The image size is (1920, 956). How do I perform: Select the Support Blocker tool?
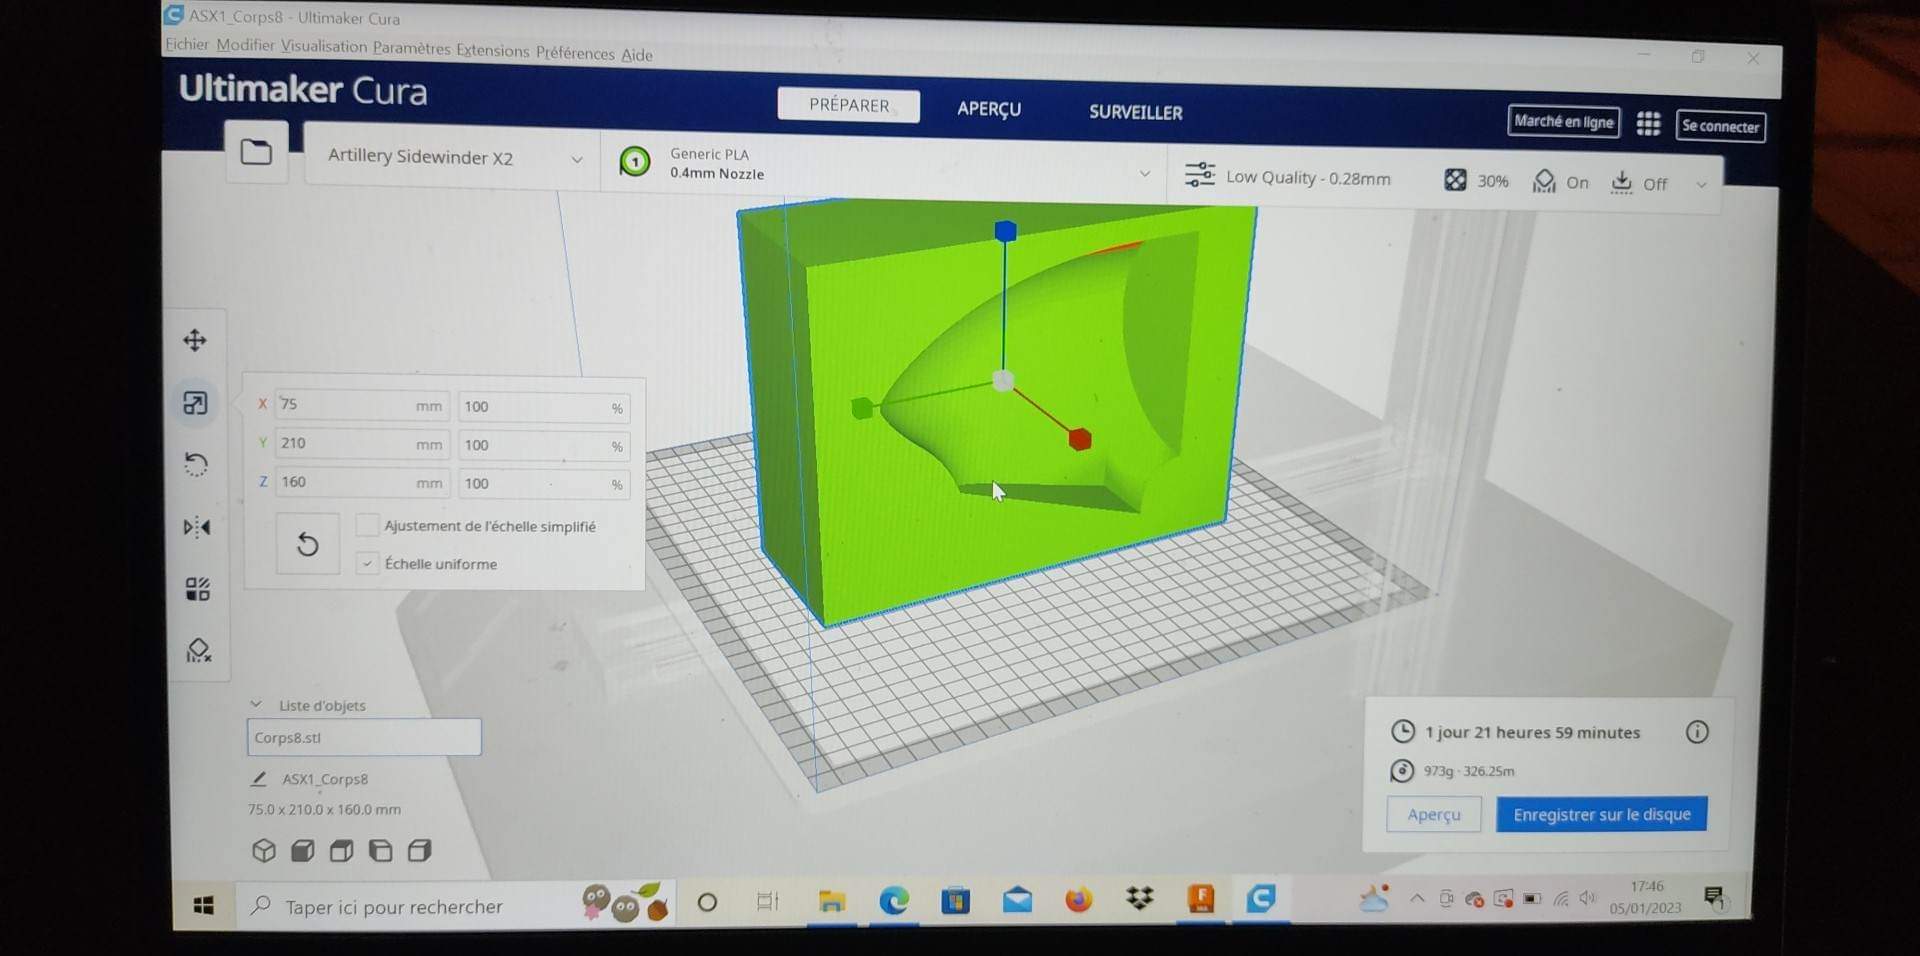[x=198, y=651]
